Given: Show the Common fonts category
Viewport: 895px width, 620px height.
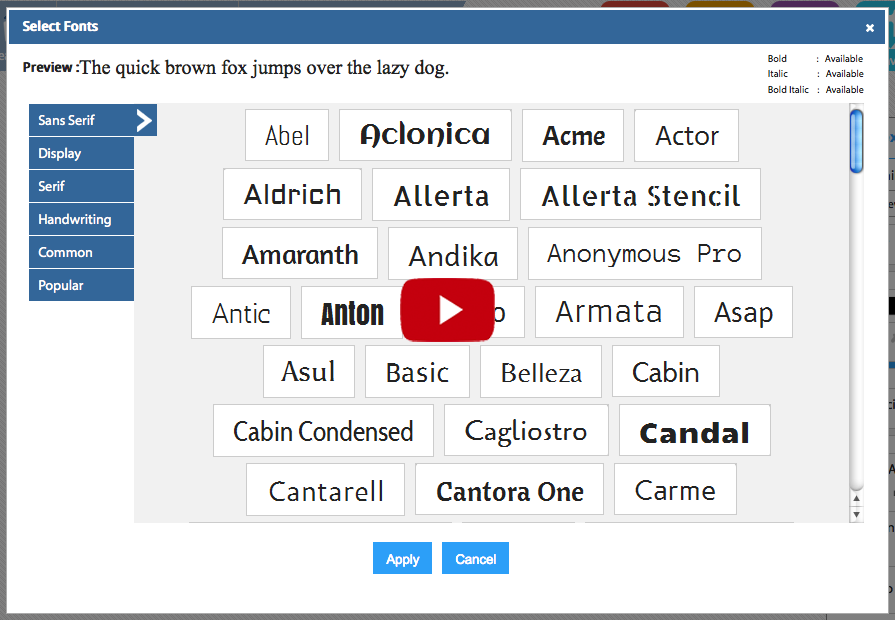Looking at the screenshot, I should click(x=82, y=252).
